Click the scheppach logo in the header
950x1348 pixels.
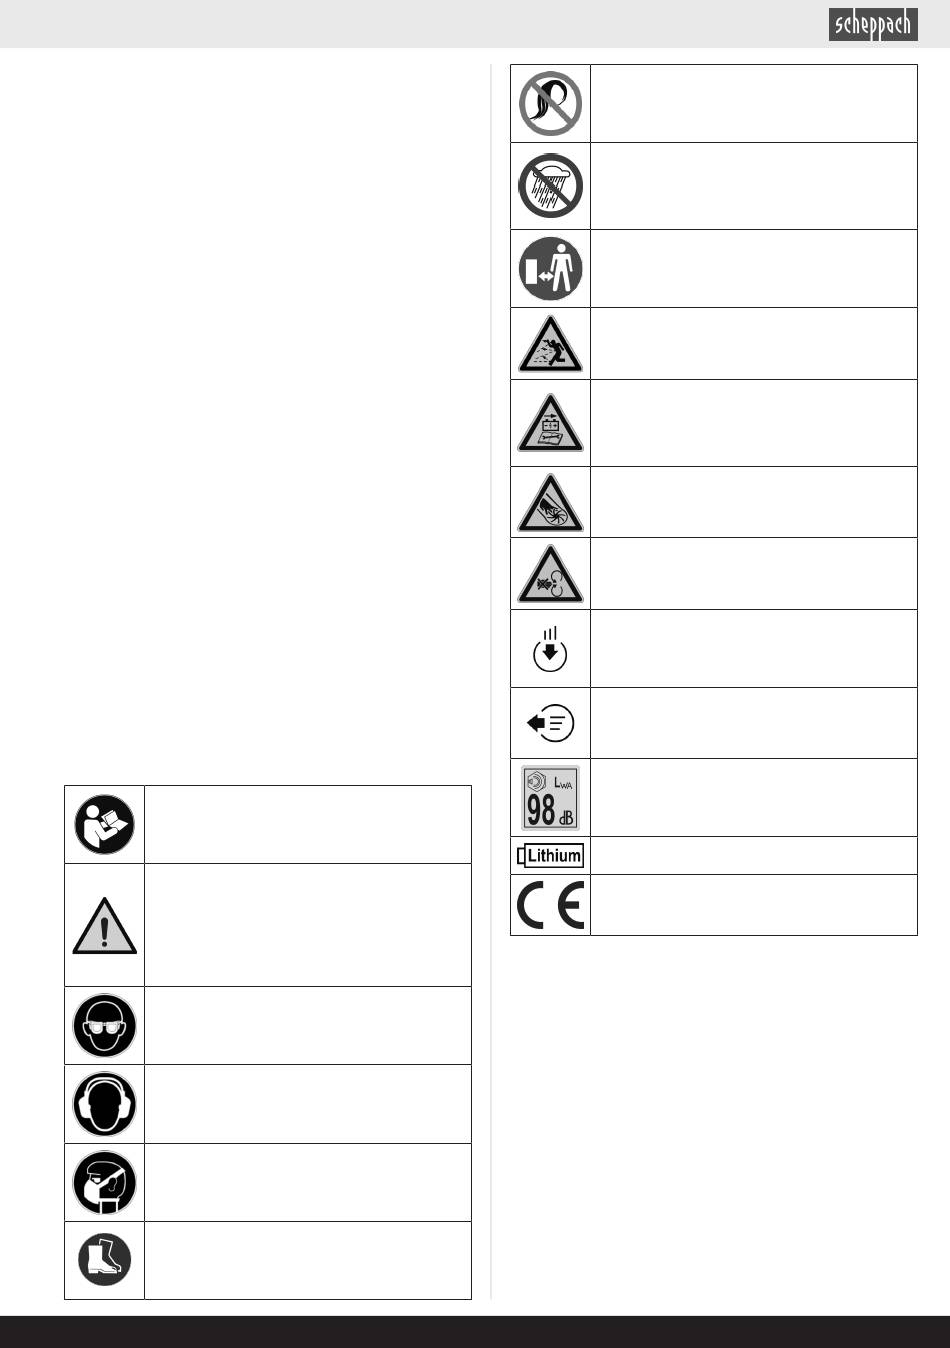tap(873, 24)
